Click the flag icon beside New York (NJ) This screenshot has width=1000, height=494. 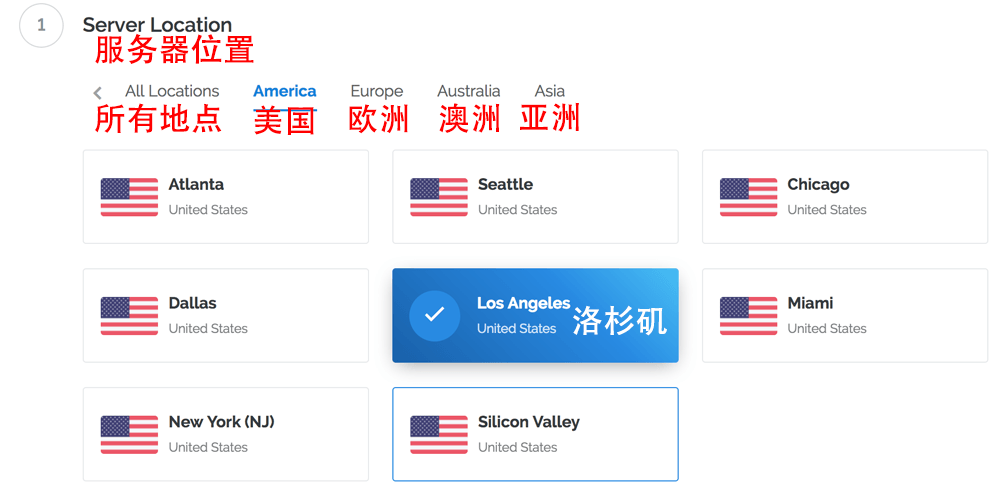[x=129, y=435]
